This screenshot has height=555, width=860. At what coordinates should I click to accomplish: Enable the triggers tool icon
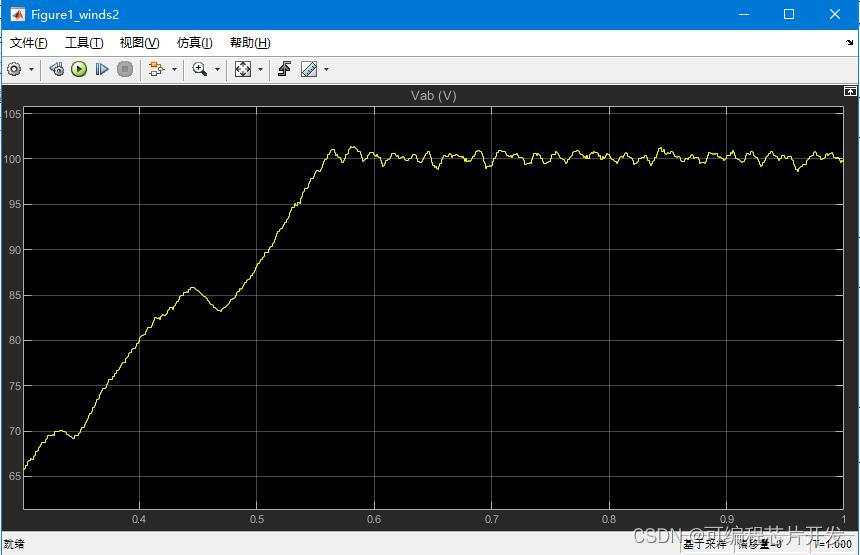[x=284, y=69]
